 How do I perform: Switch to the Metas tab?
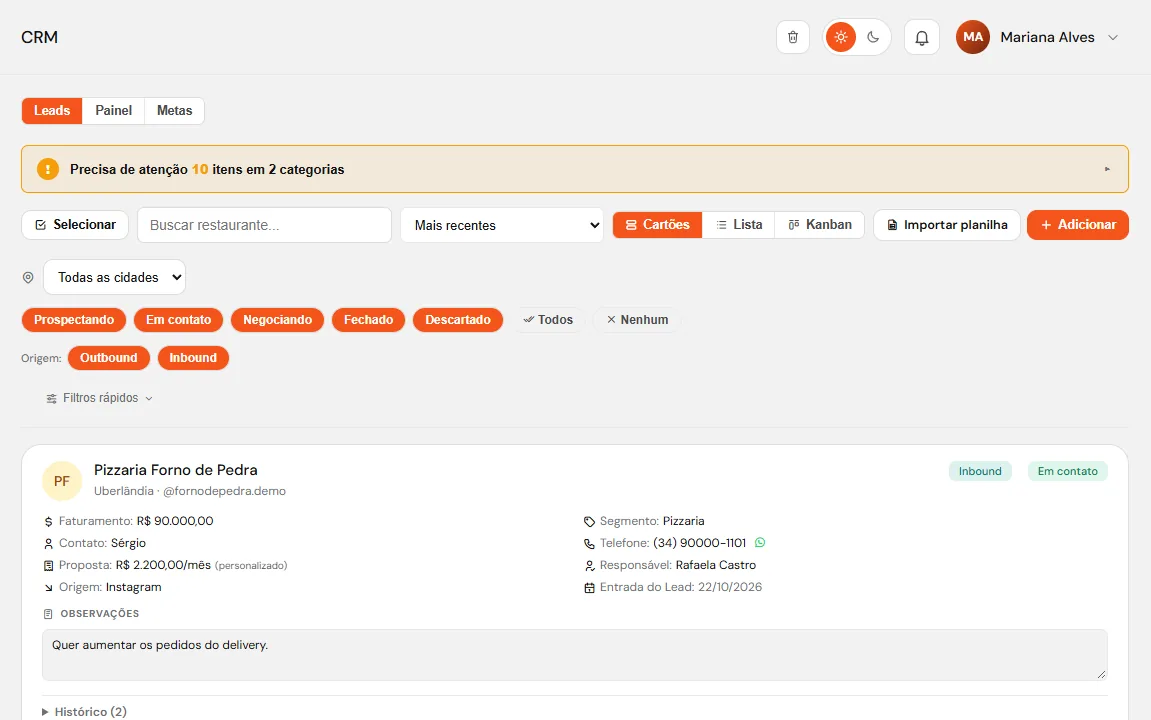pos(175,111)
